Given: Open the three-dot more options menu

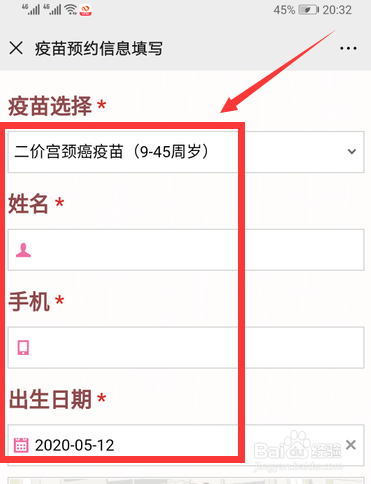Looking at the screenshot, I should pos(348,48).
